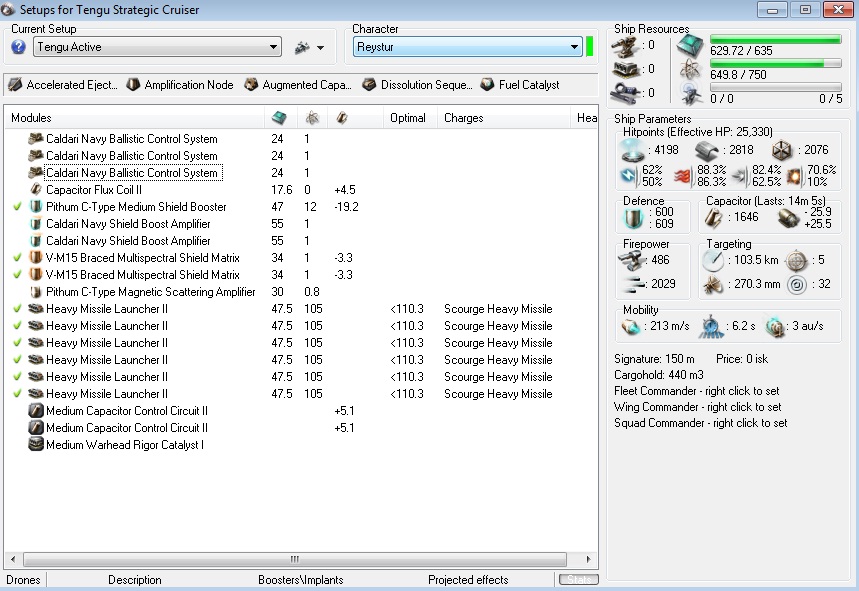
Task: Click the scroll left arrow of module list
Action: tap(13, 559)
